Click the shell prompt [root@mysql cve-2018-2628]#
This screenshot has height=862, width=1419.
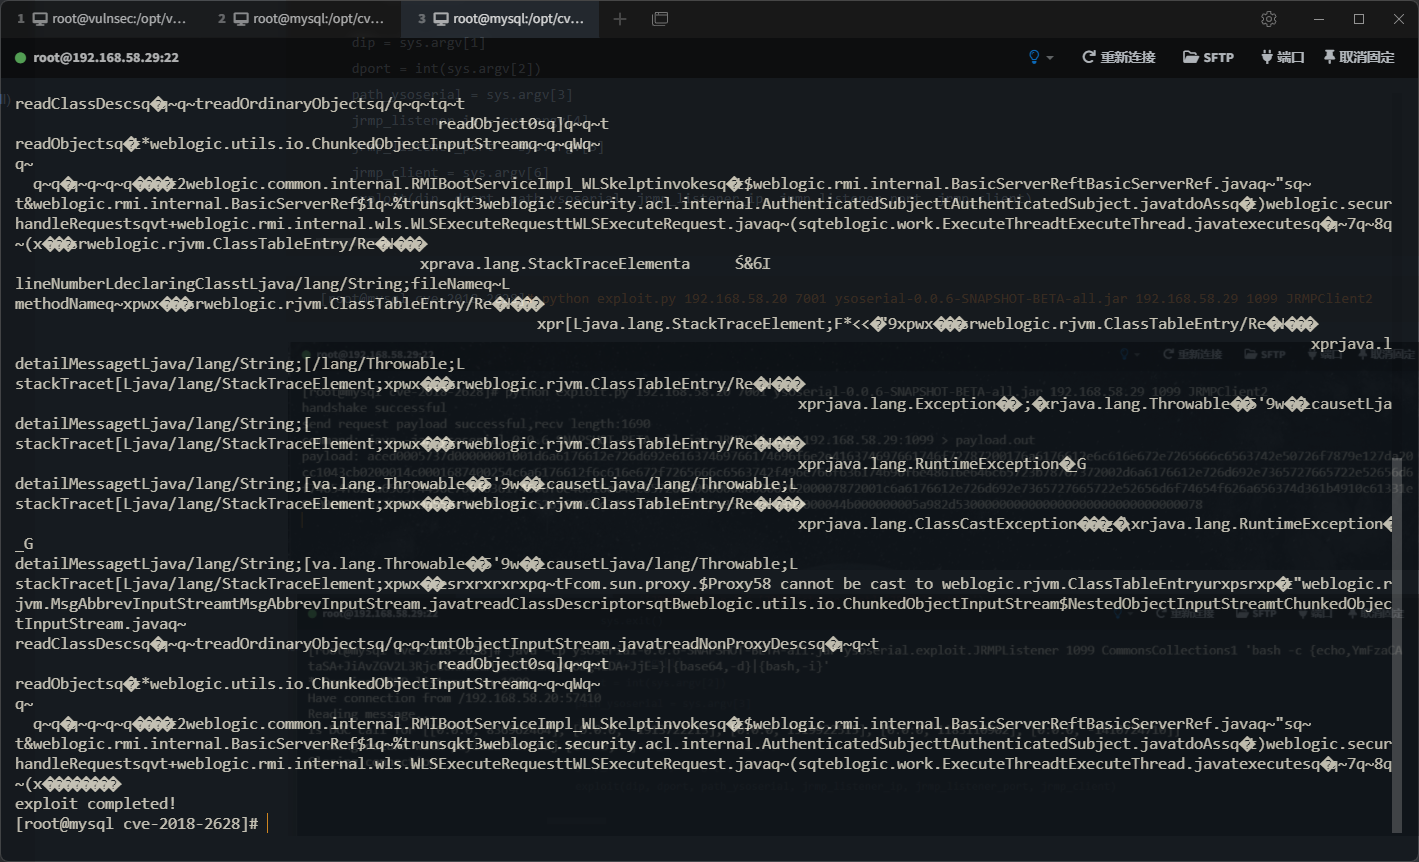tap(137, 824)
